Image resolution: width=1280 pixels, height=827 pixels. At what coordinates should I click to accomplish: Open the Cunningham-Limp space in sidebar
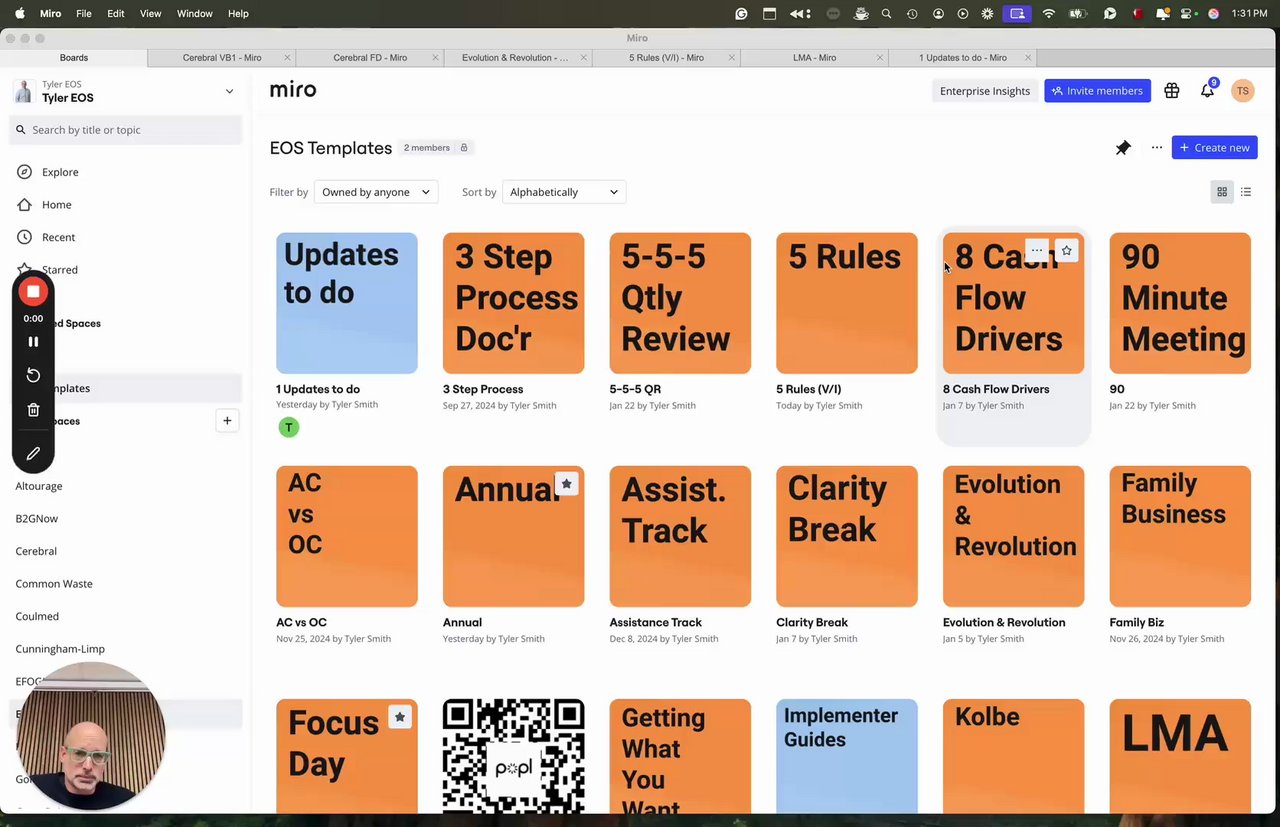[x=60, y=649]
